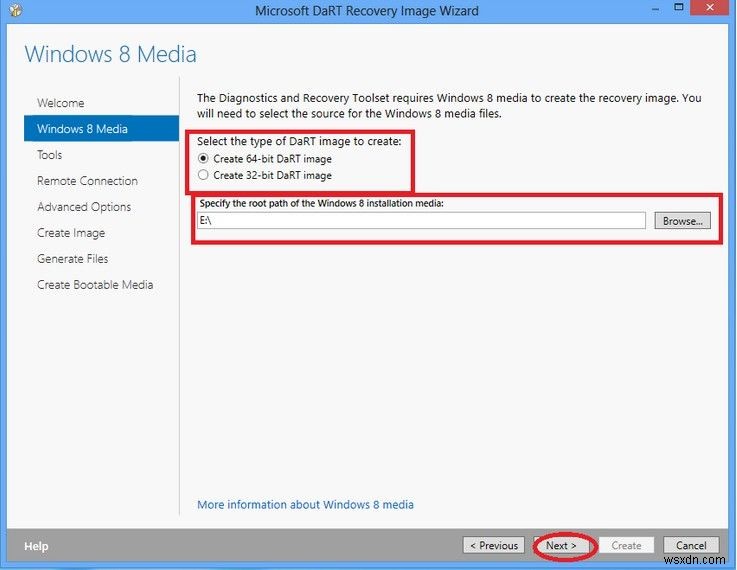
Task: Open the Create Image step
Action: point(71,233)
